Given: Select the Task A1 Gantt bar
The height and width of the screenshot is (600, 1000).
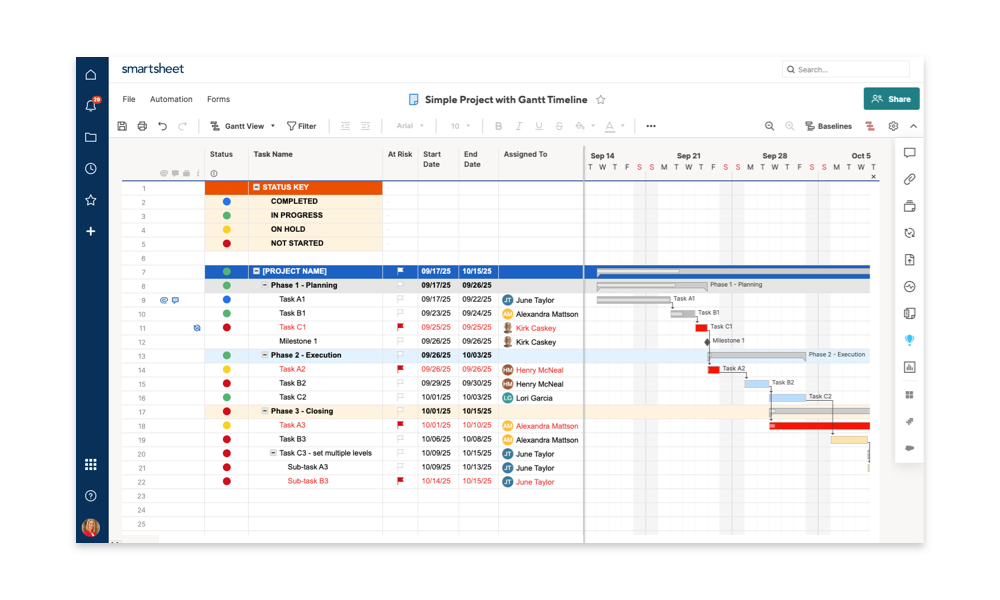Looking at the screenshot, I should [x=634, y=299].
